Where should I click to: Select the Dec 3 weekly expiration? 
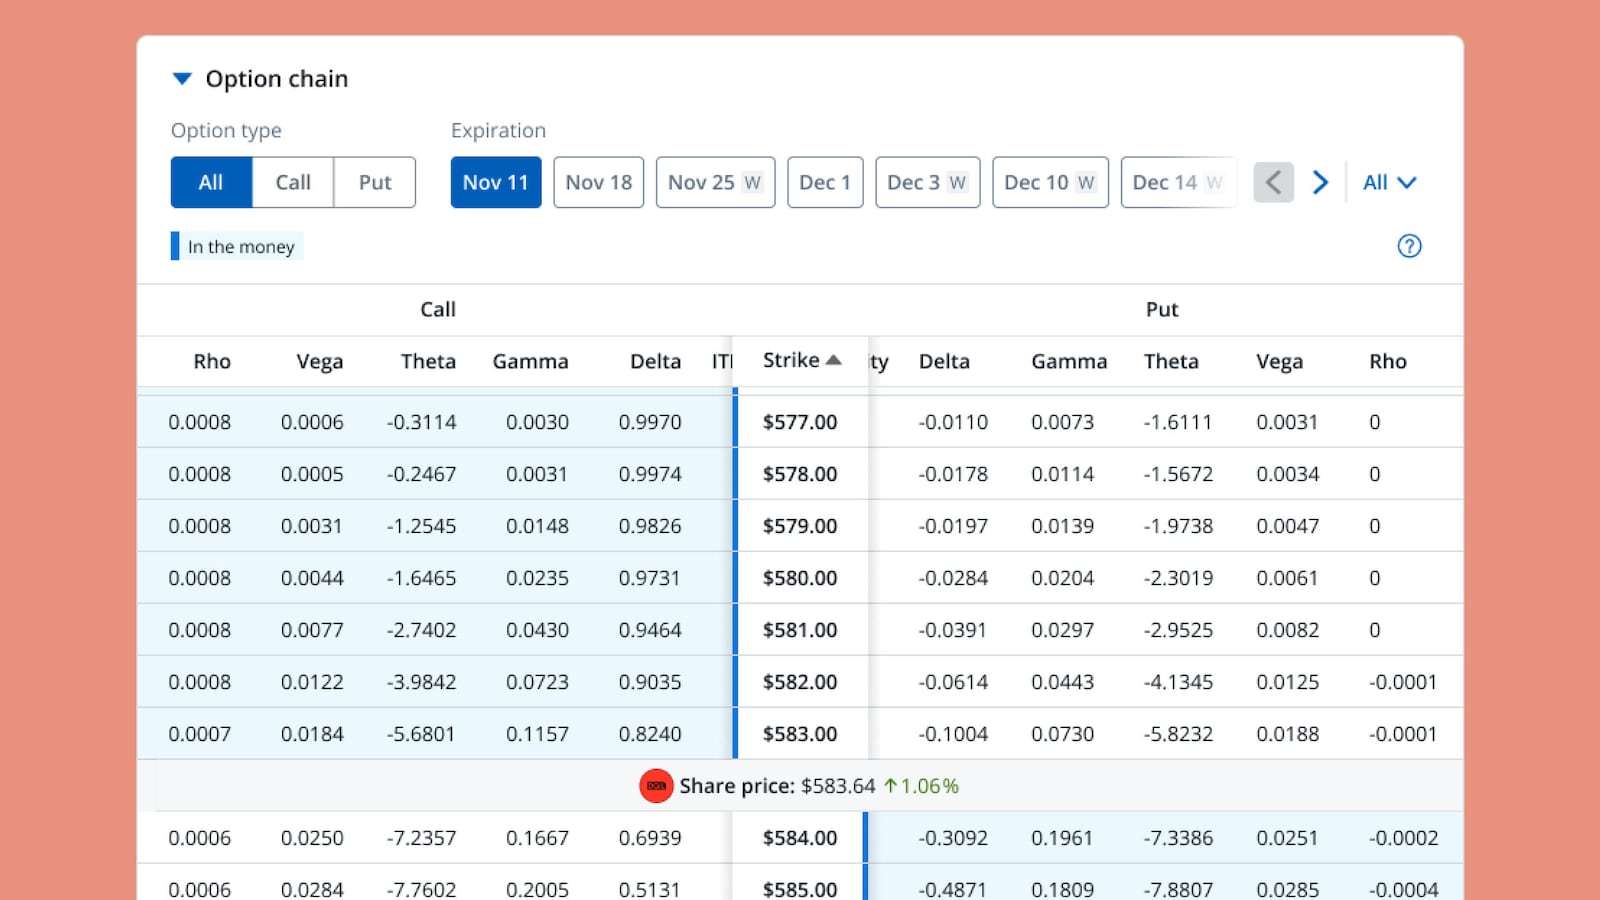927,182
